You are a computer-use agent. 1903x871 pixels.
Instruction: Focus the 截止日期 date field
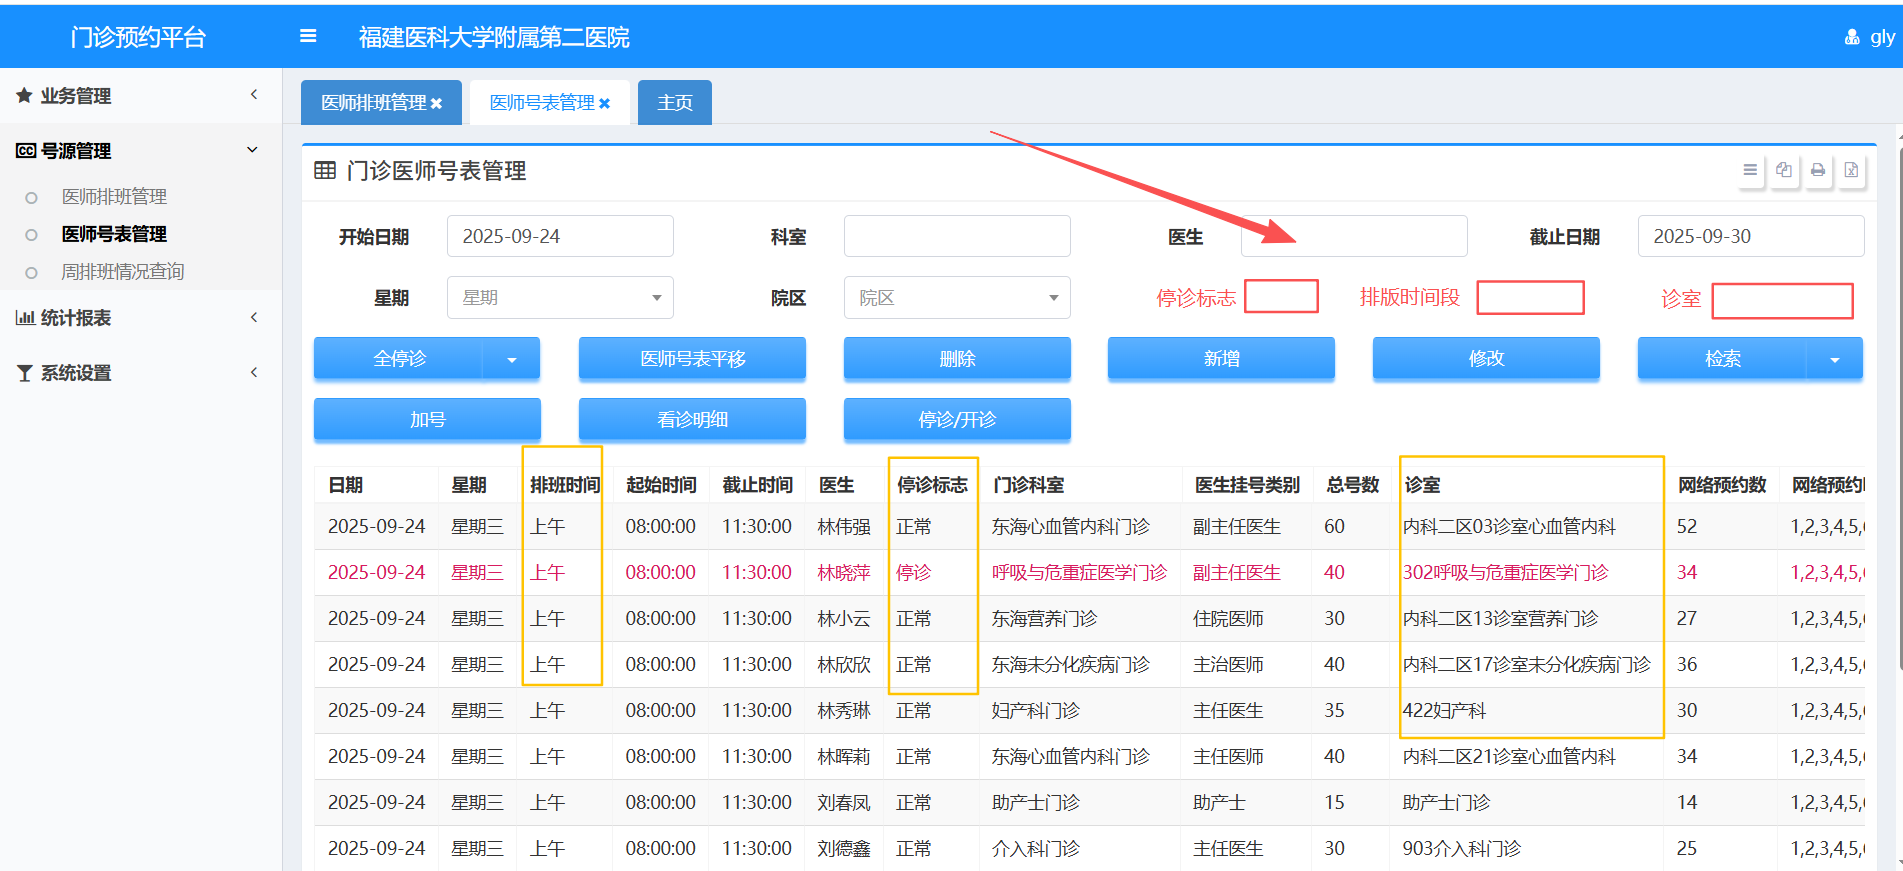click(1751, 236)
